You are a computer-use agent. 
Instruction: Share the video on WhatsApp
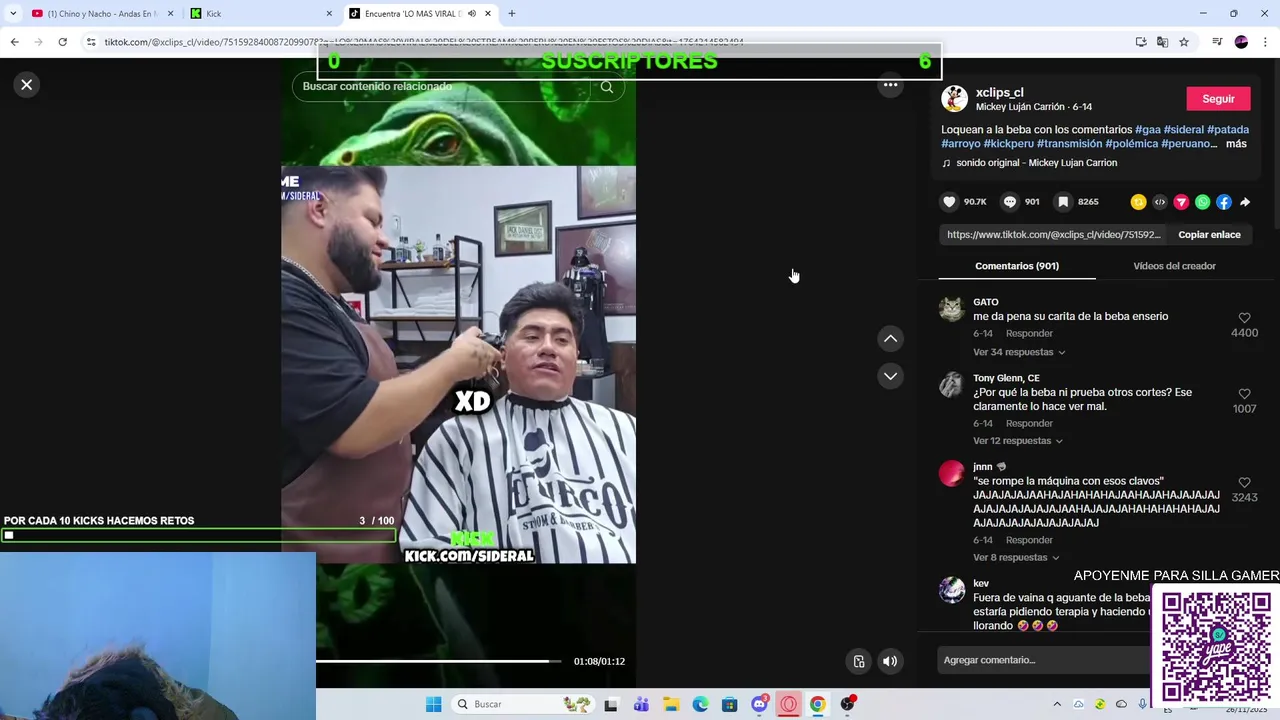[1203, 202]
